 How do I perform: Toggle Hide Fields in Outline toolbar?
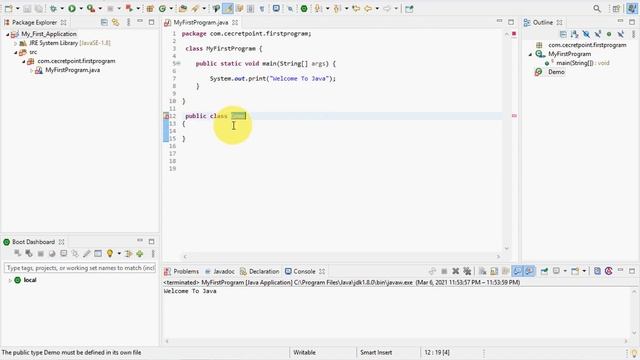[x=586, y=34]
